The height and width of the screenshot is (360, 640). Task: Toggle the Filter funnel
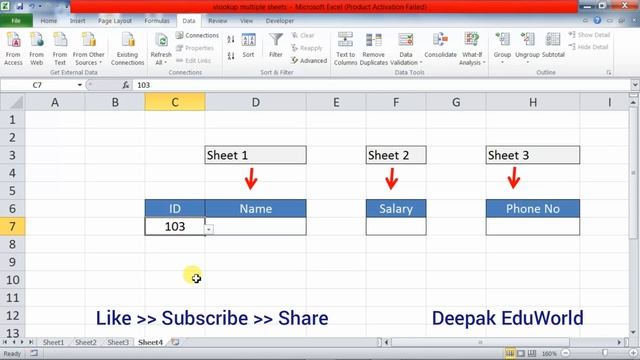tap(276, 46)
